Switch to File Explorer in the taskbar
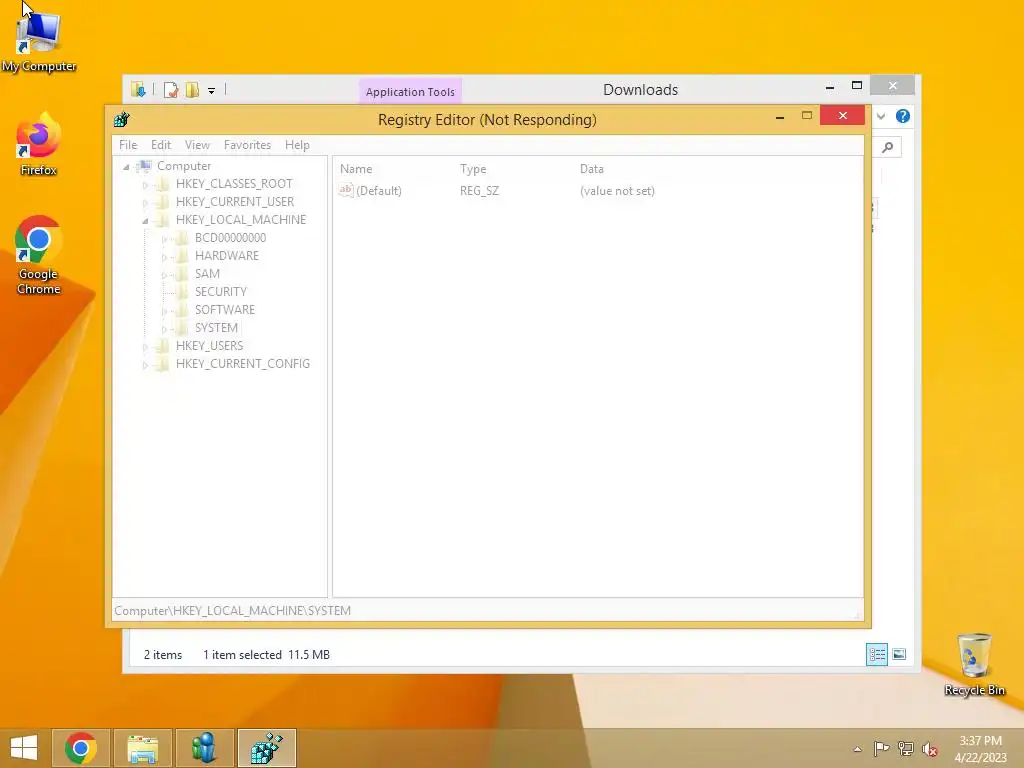Image resolution: width=1024 pixels, height=768 pixels. [143, 748]
